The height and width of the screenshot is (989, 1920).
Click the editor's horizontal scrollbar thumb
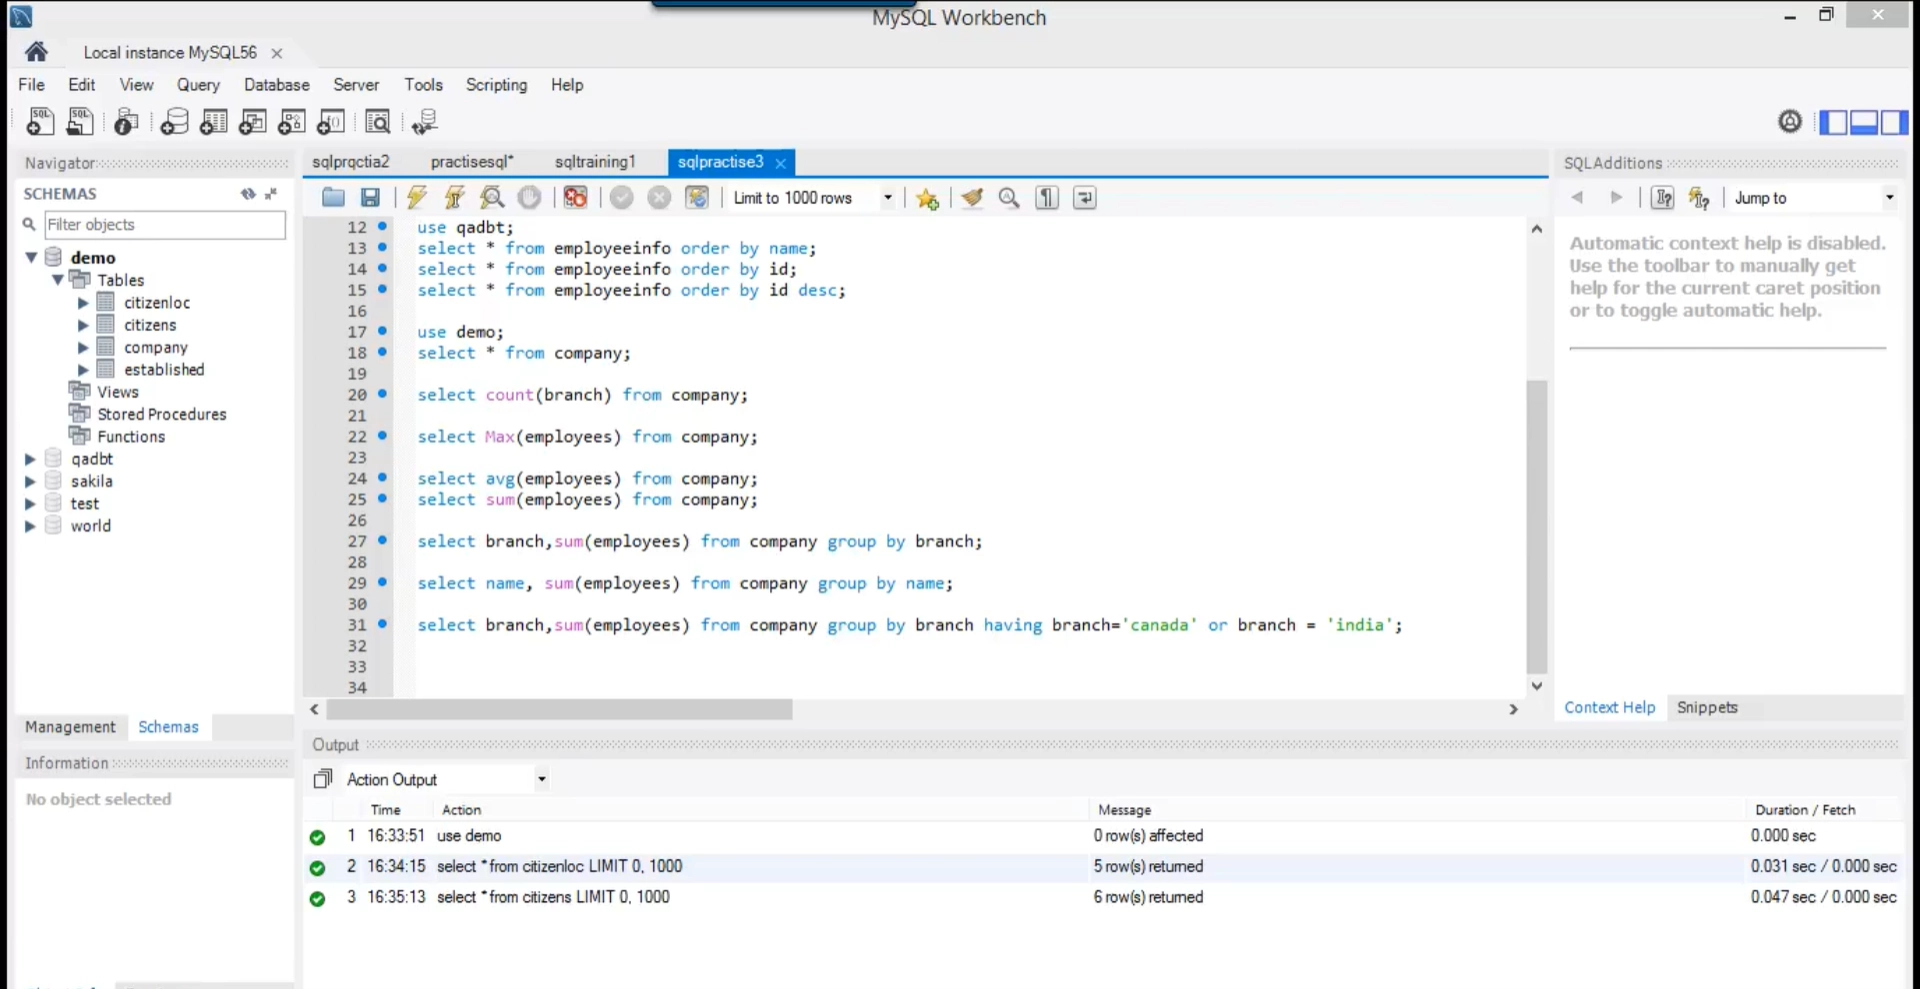tap(560, 710)
